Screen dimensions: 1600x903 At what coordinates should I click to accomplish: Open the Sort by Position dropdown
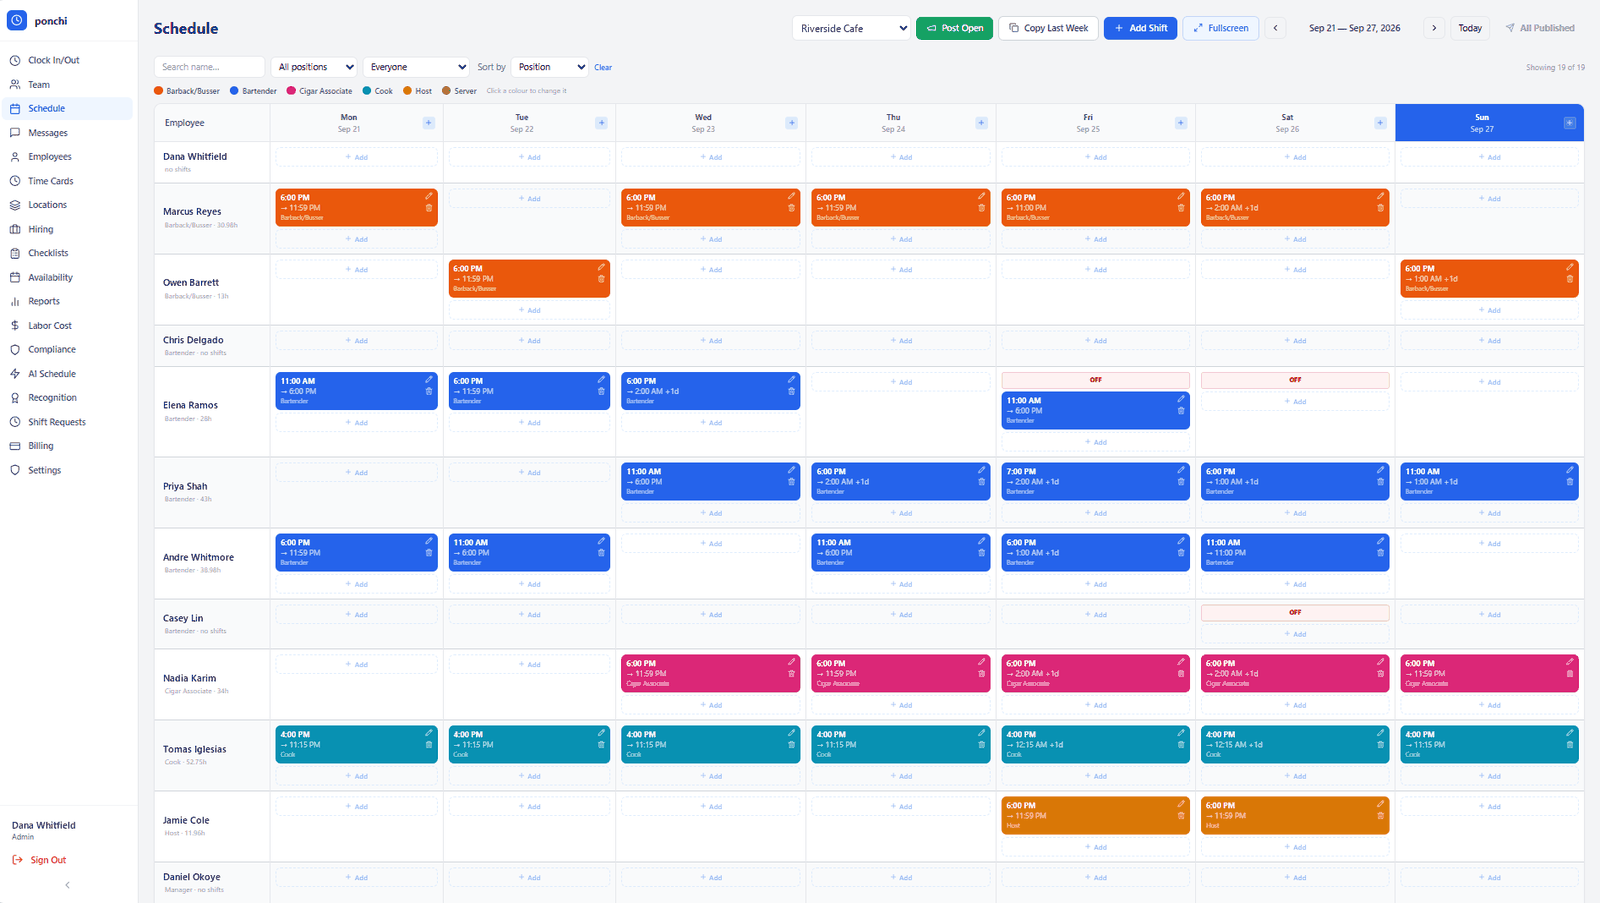pyautogui.click(x=549, y=67)
